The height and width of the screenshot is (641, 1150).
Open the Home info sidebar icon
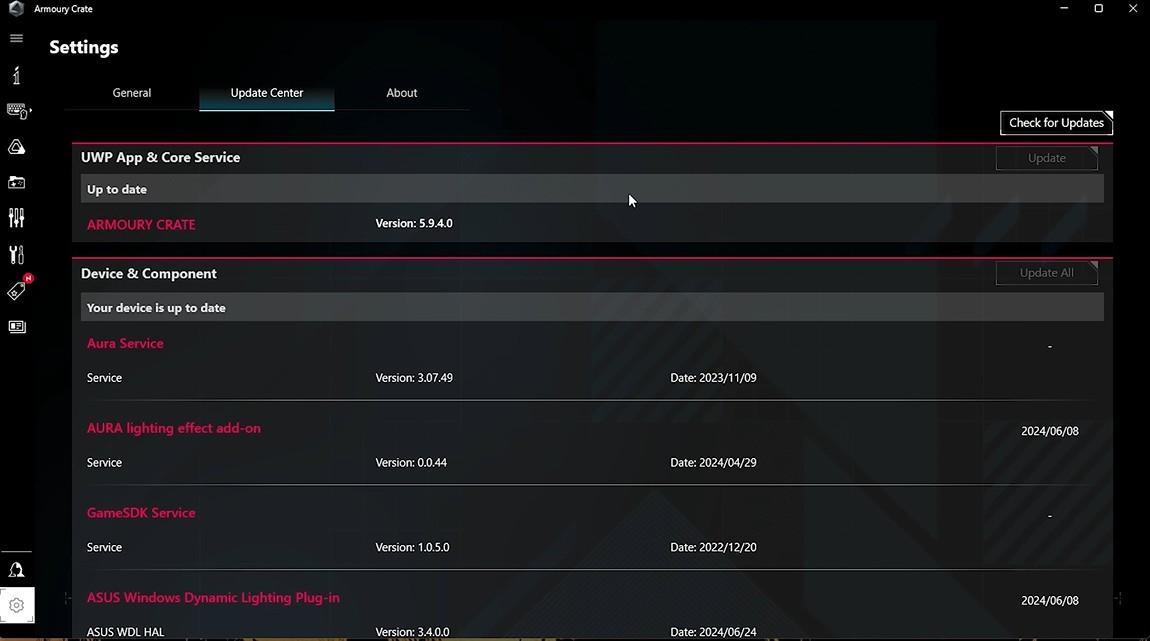point(16,75)
